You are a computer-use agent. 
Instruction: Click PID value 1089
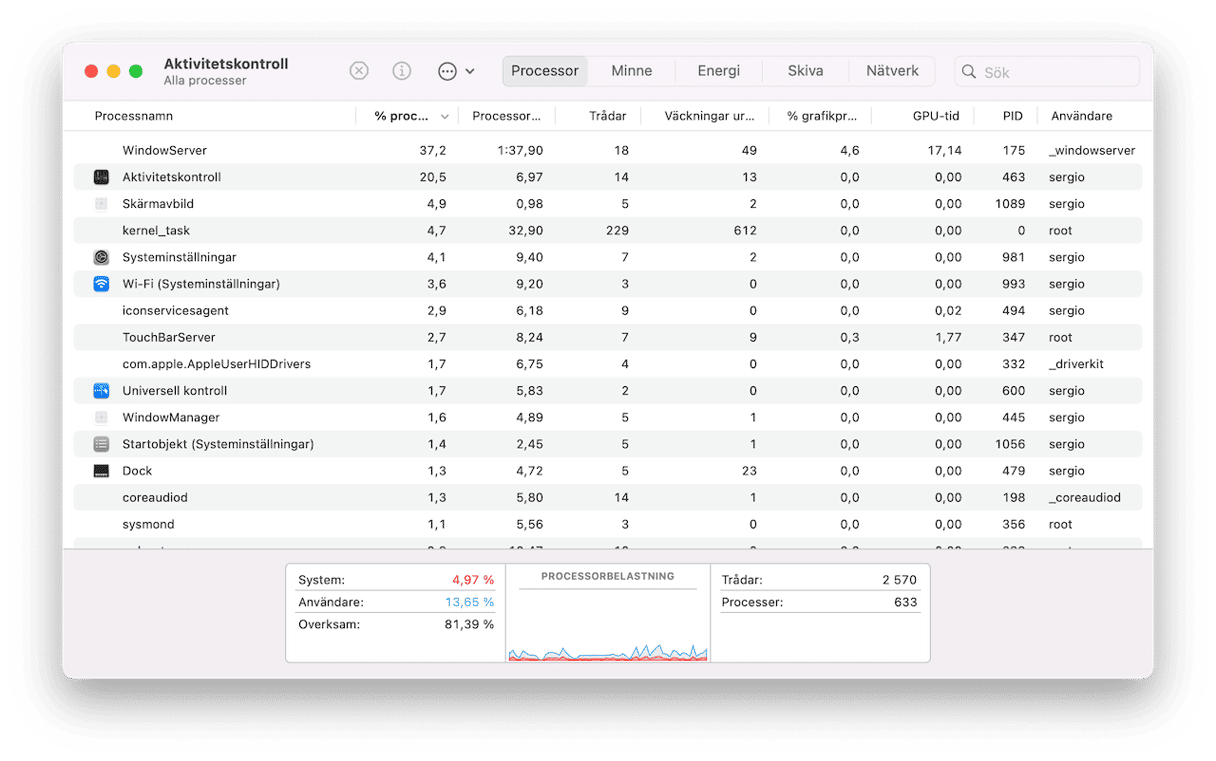coord(1010,204)
